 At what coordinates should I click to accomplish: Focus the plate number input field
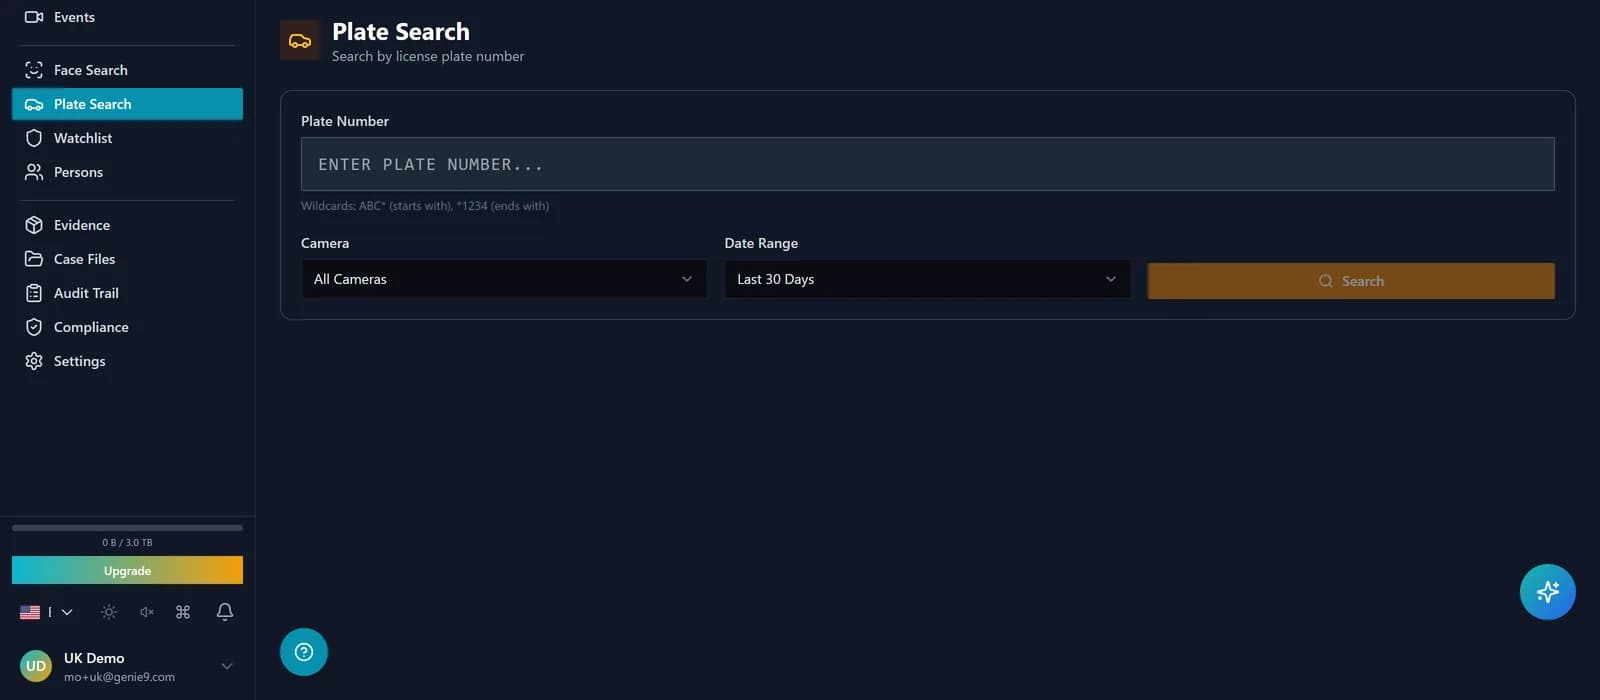[x=928, y=164]
